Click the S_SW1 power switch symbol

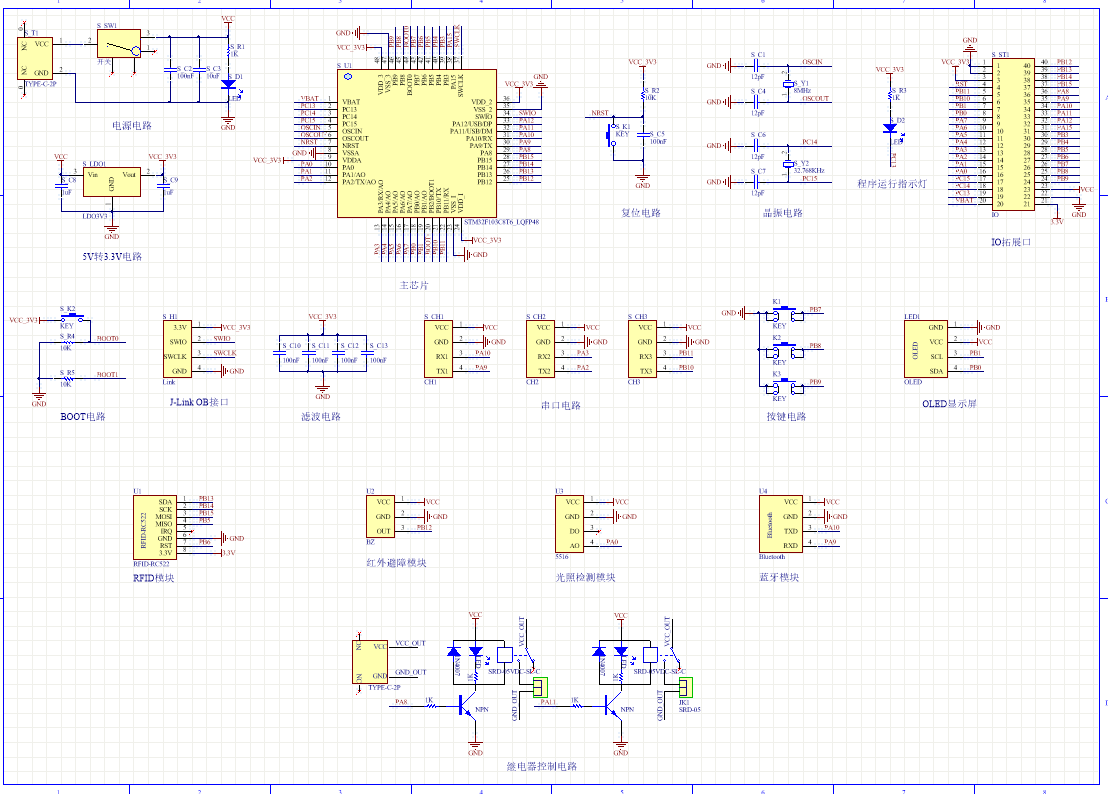point(119,44)
